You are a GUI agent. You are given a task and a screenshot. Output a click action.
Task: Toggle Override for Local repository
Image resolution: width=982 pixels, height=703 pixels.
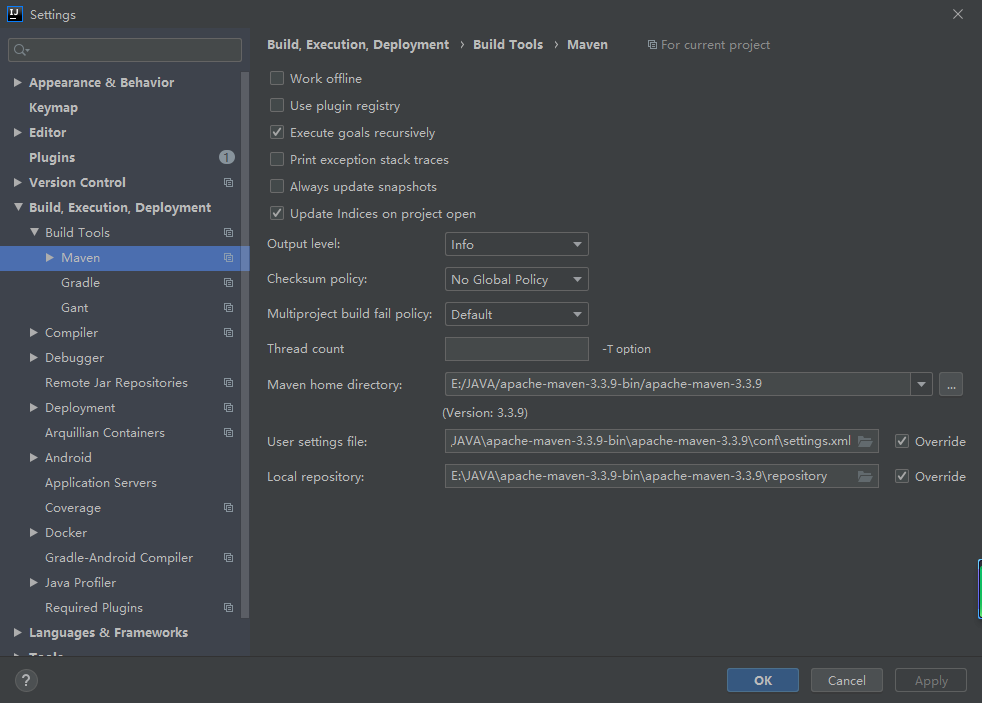(902, 476)
